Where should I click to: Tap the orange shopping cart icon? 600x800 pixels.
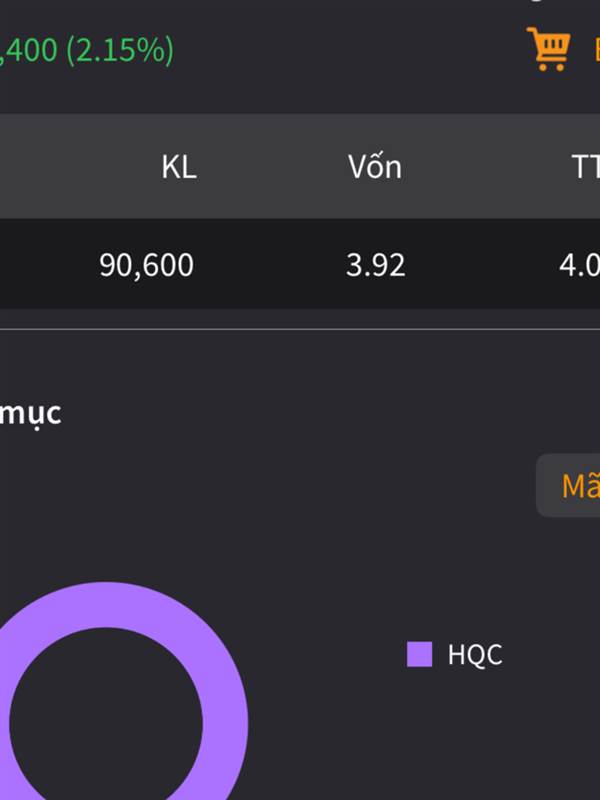point(548,49)
